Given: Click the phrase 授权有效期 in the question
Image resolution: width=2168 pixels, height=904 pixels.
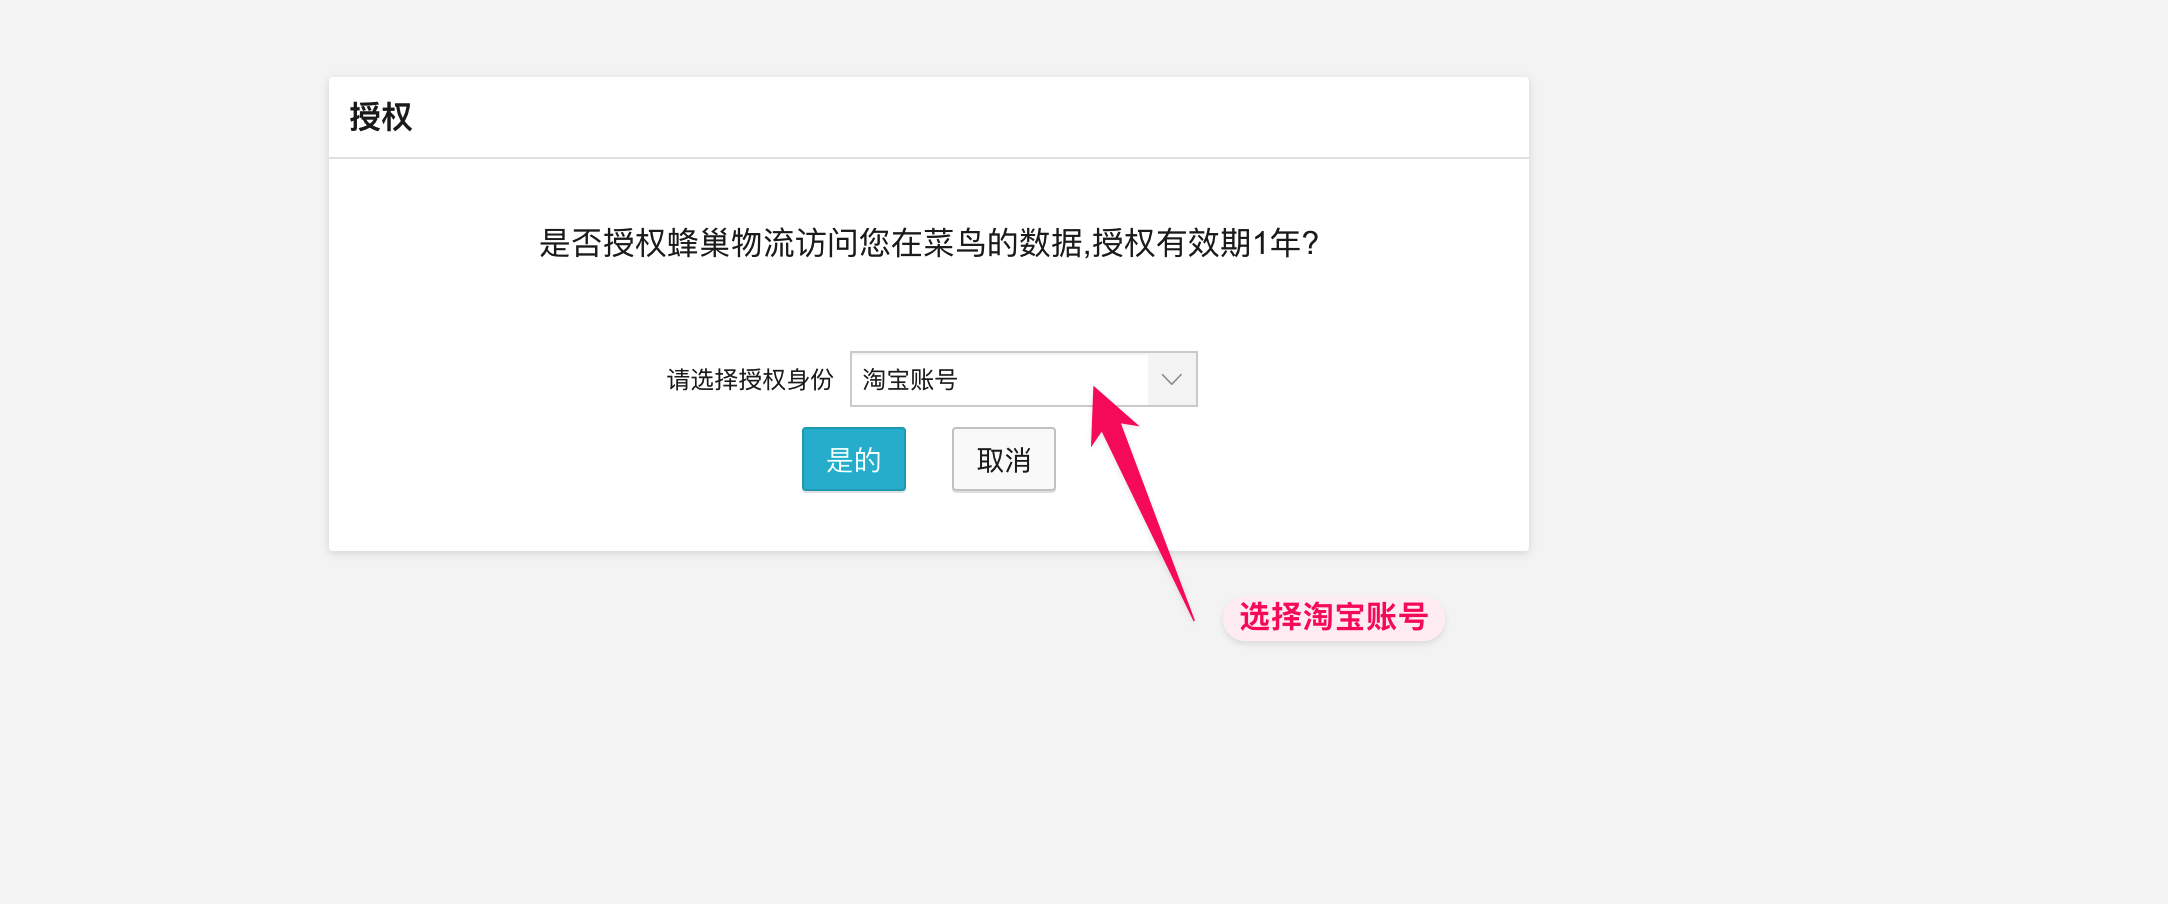Looking at the screenshot, I should click(x=1171, y=243).
